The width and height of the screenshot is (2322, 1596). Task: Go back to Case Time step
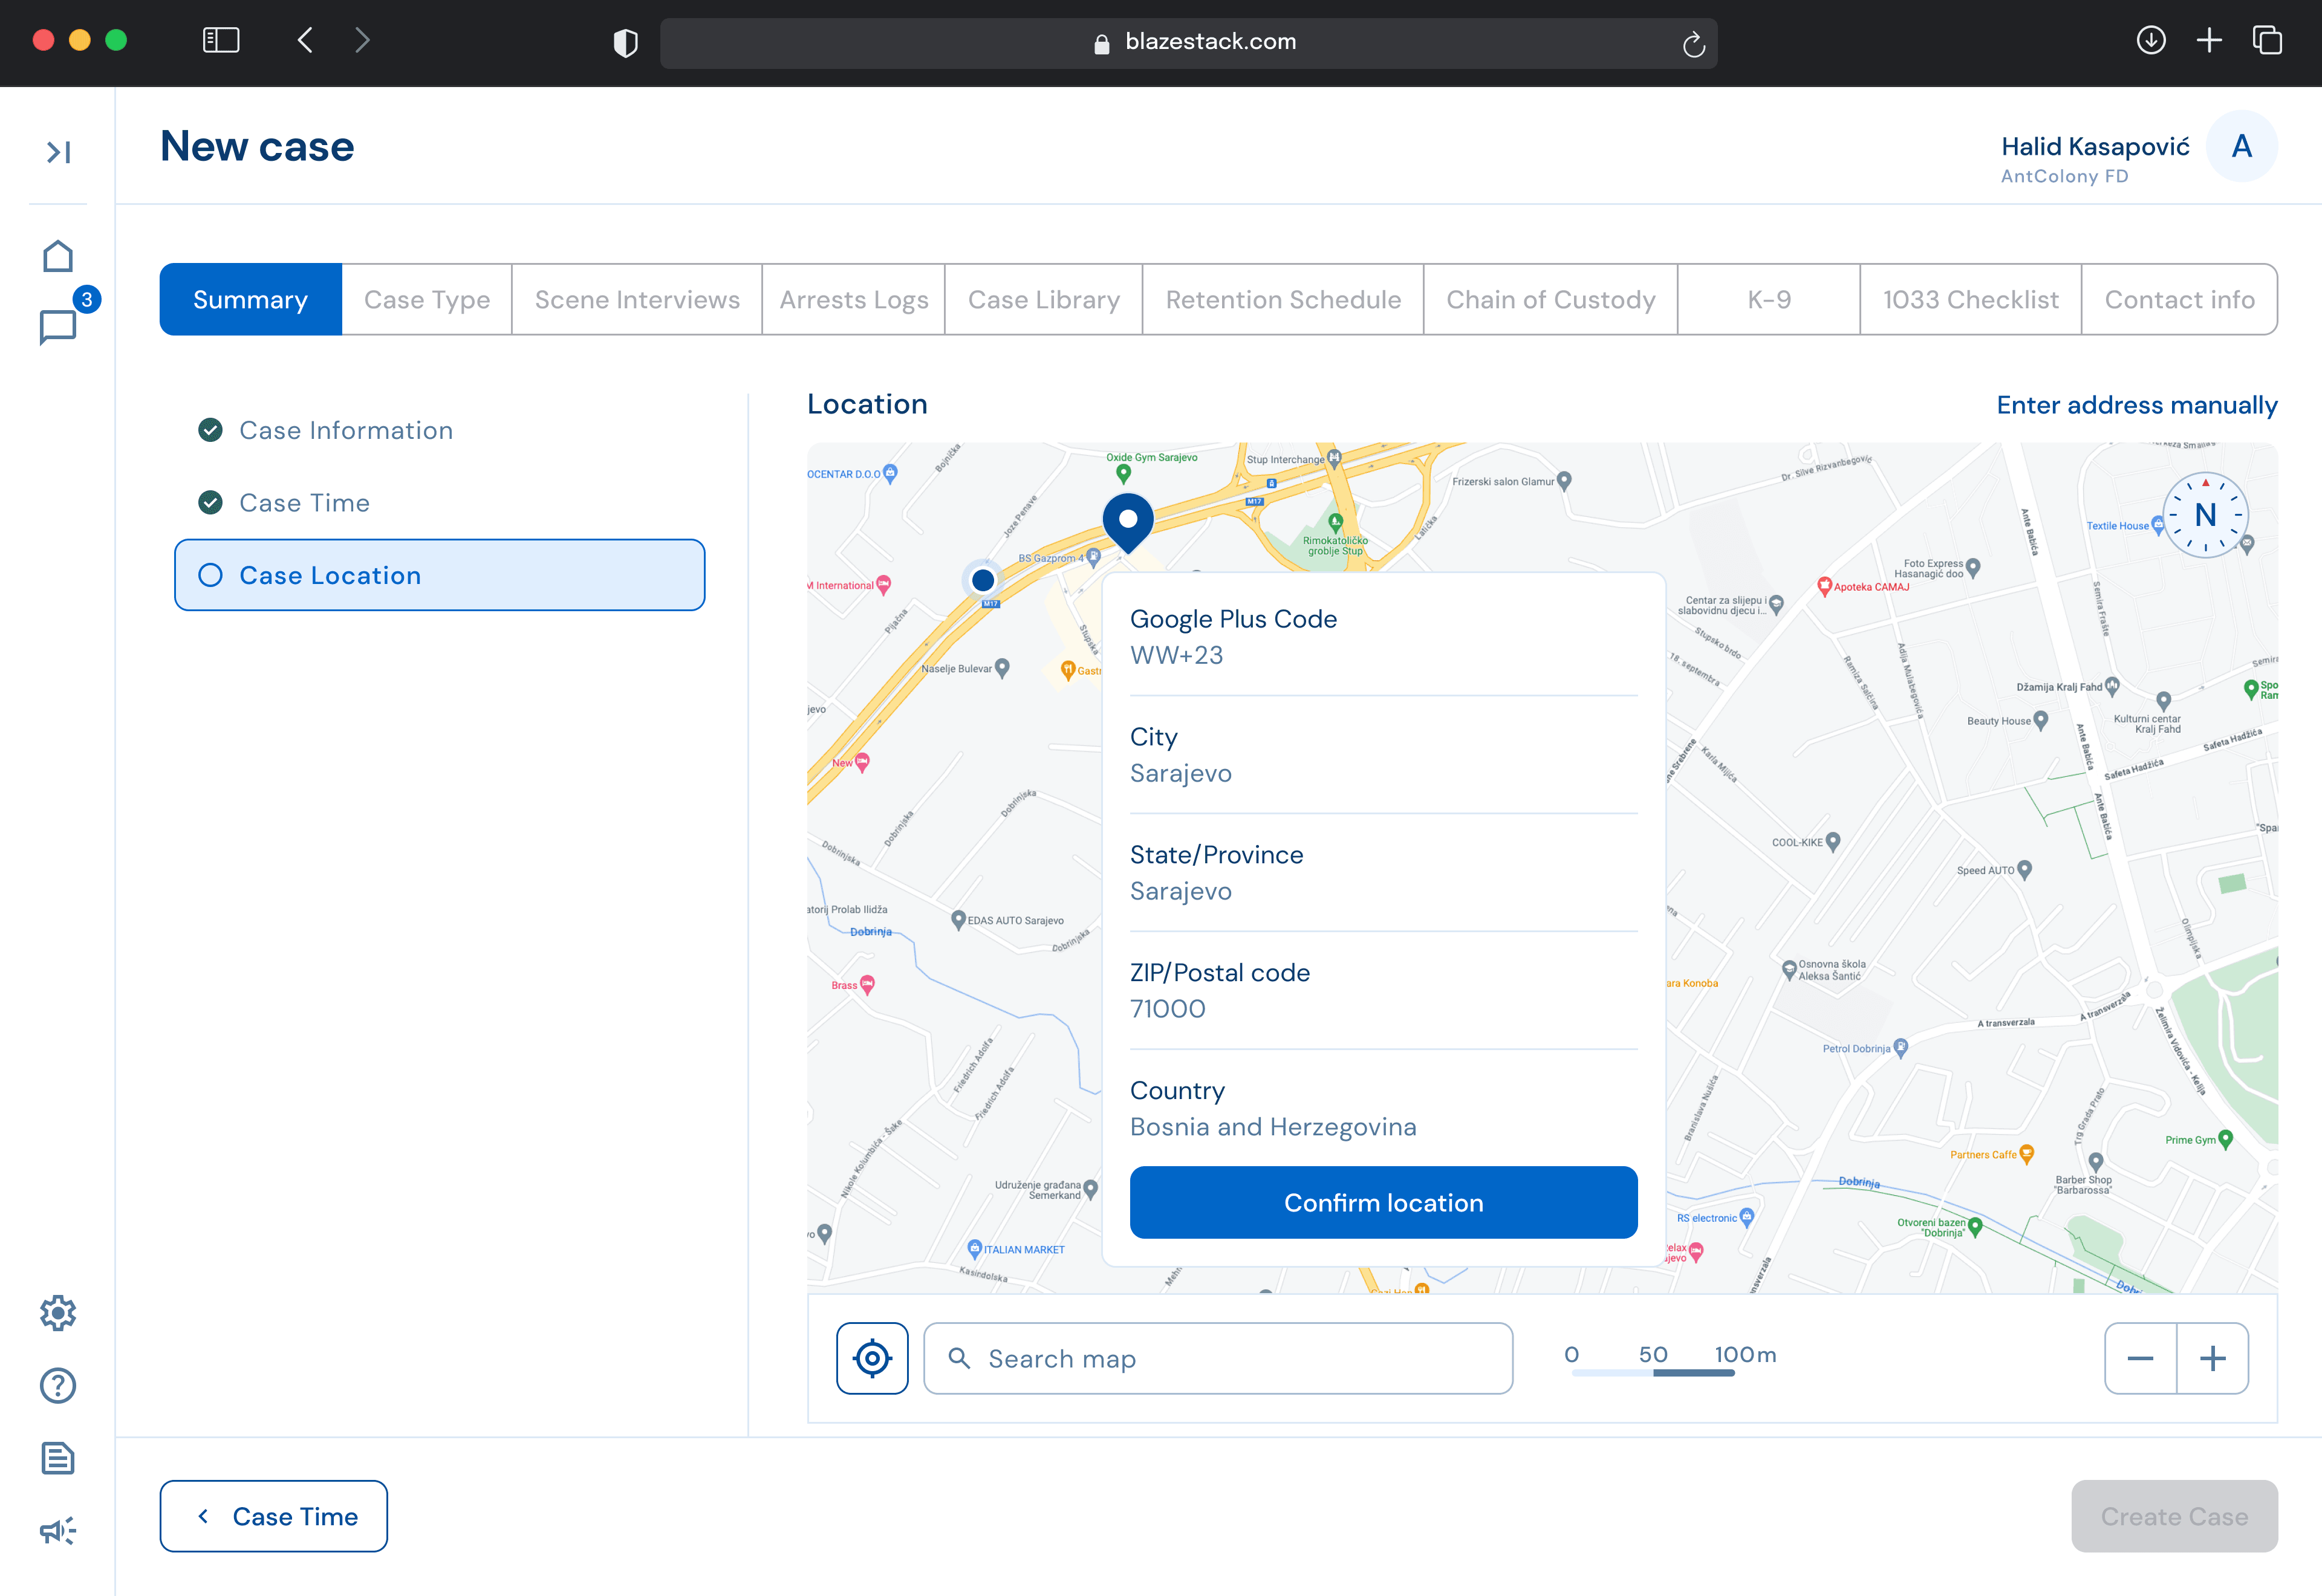(x=274, y=1516)
